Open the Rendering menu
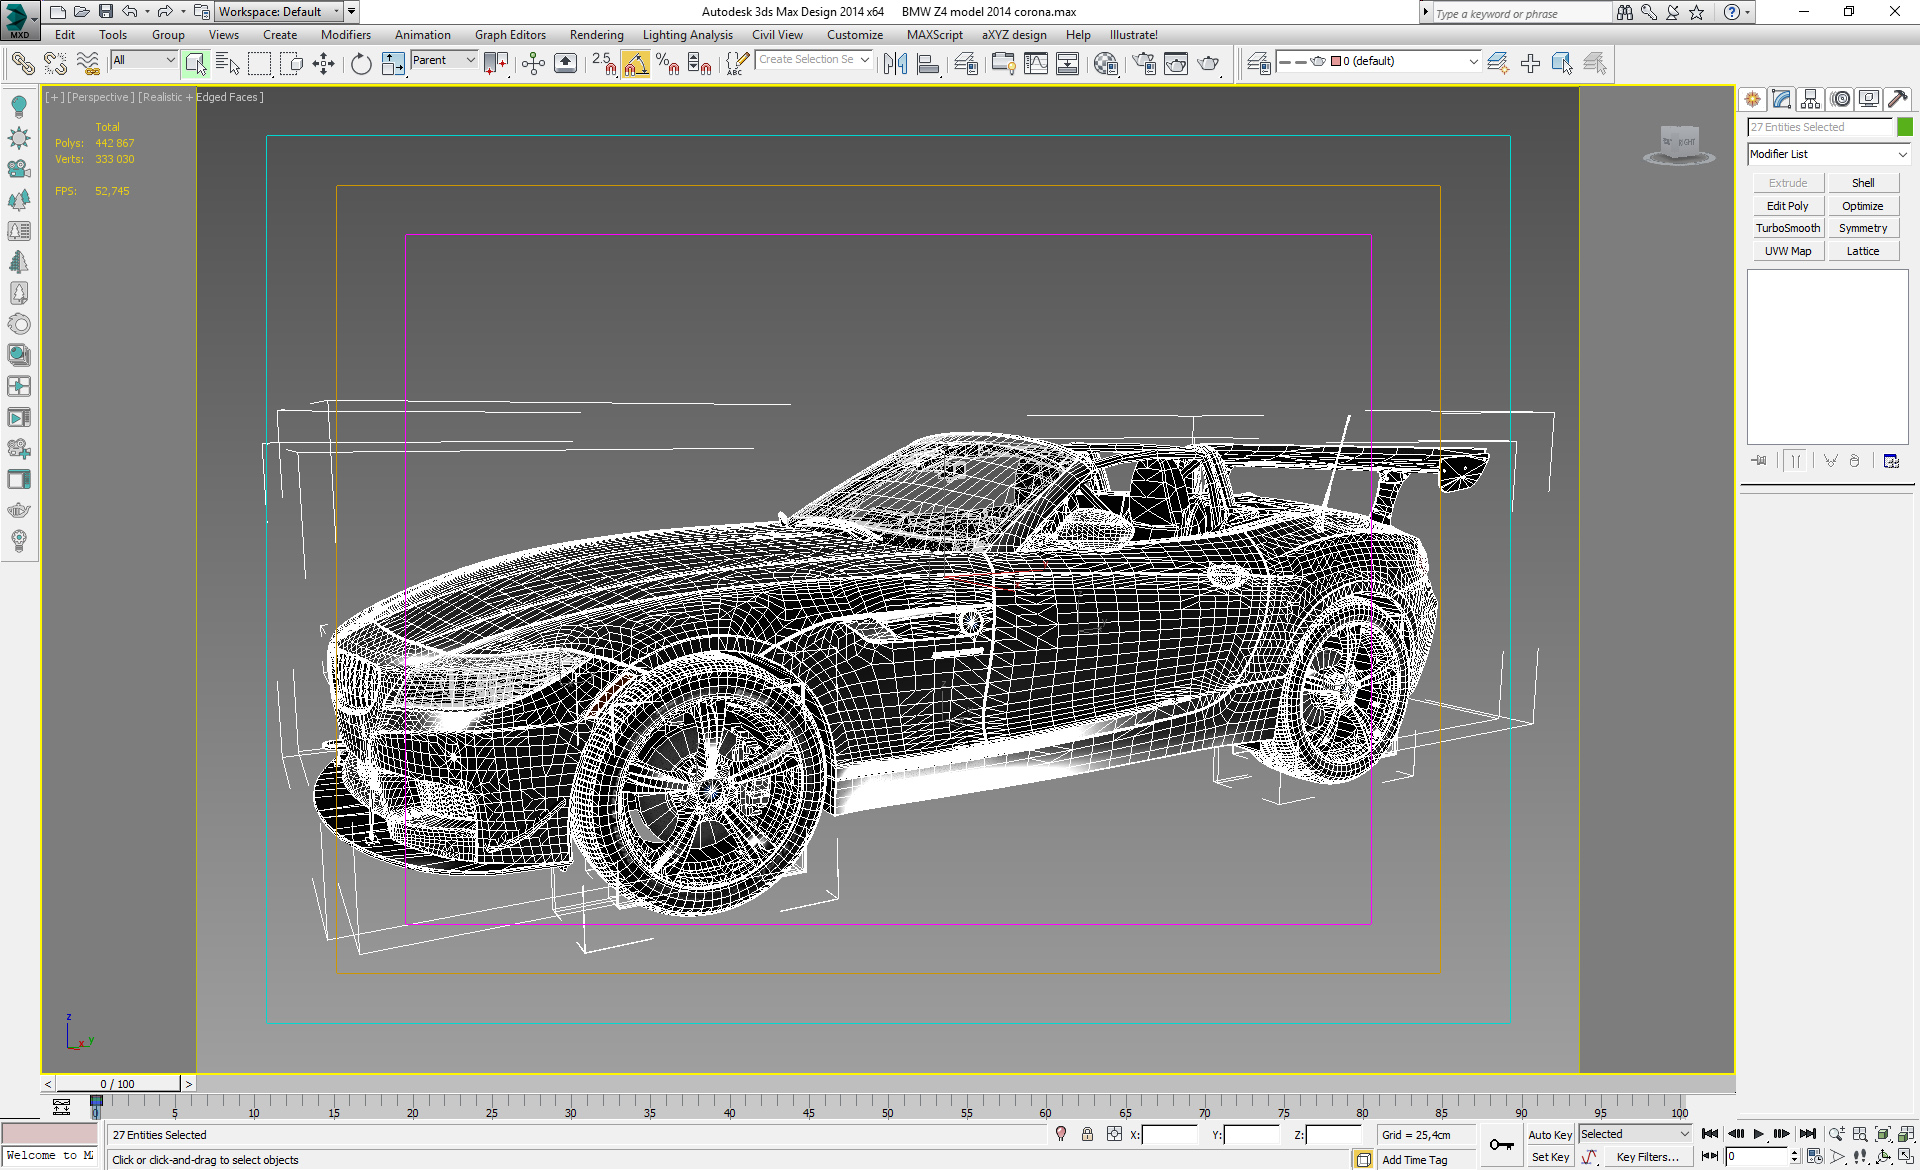1920x1170 pixels. [x=596, y=35]
